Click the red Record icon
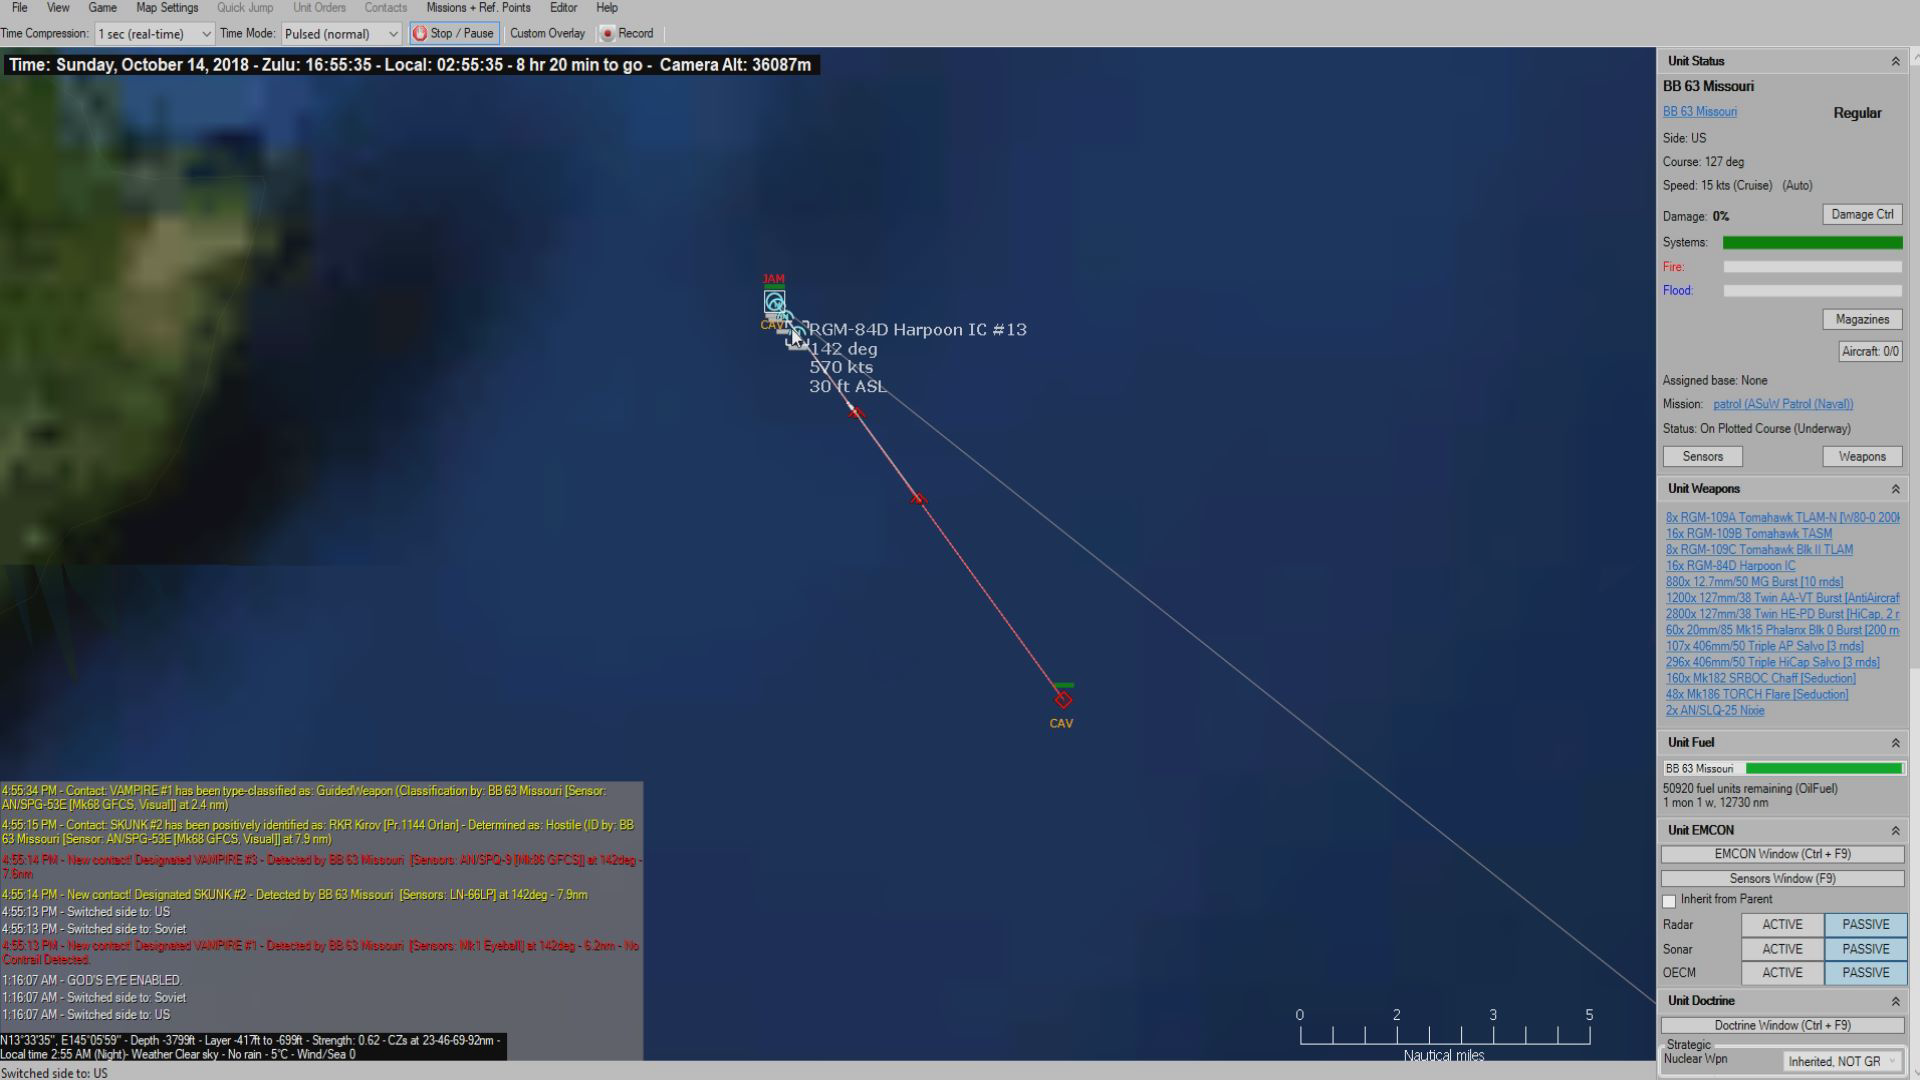This screenshot has height=1080, width=1920. pyautogui.click(x=607, y=34)
